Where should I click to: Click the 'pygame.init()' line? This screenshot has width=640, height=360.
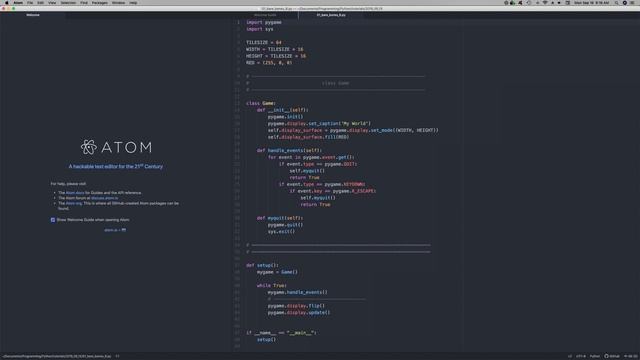[285, 117]
